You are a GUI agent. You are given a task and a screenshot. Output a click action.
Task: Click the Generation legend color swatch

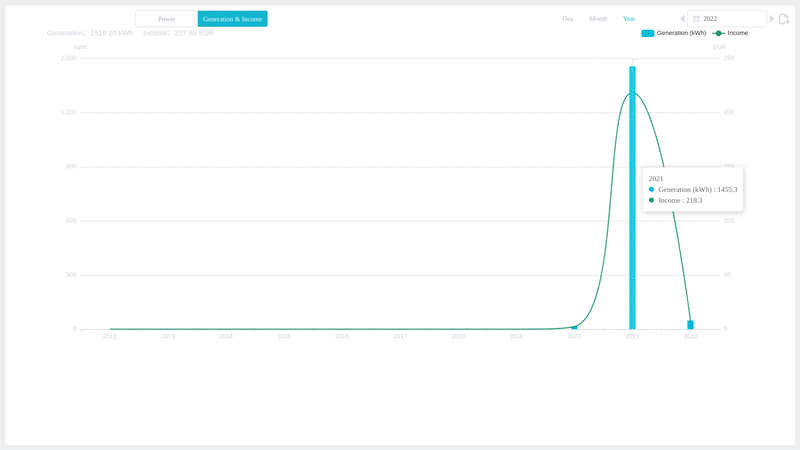(x=648, y=33)
